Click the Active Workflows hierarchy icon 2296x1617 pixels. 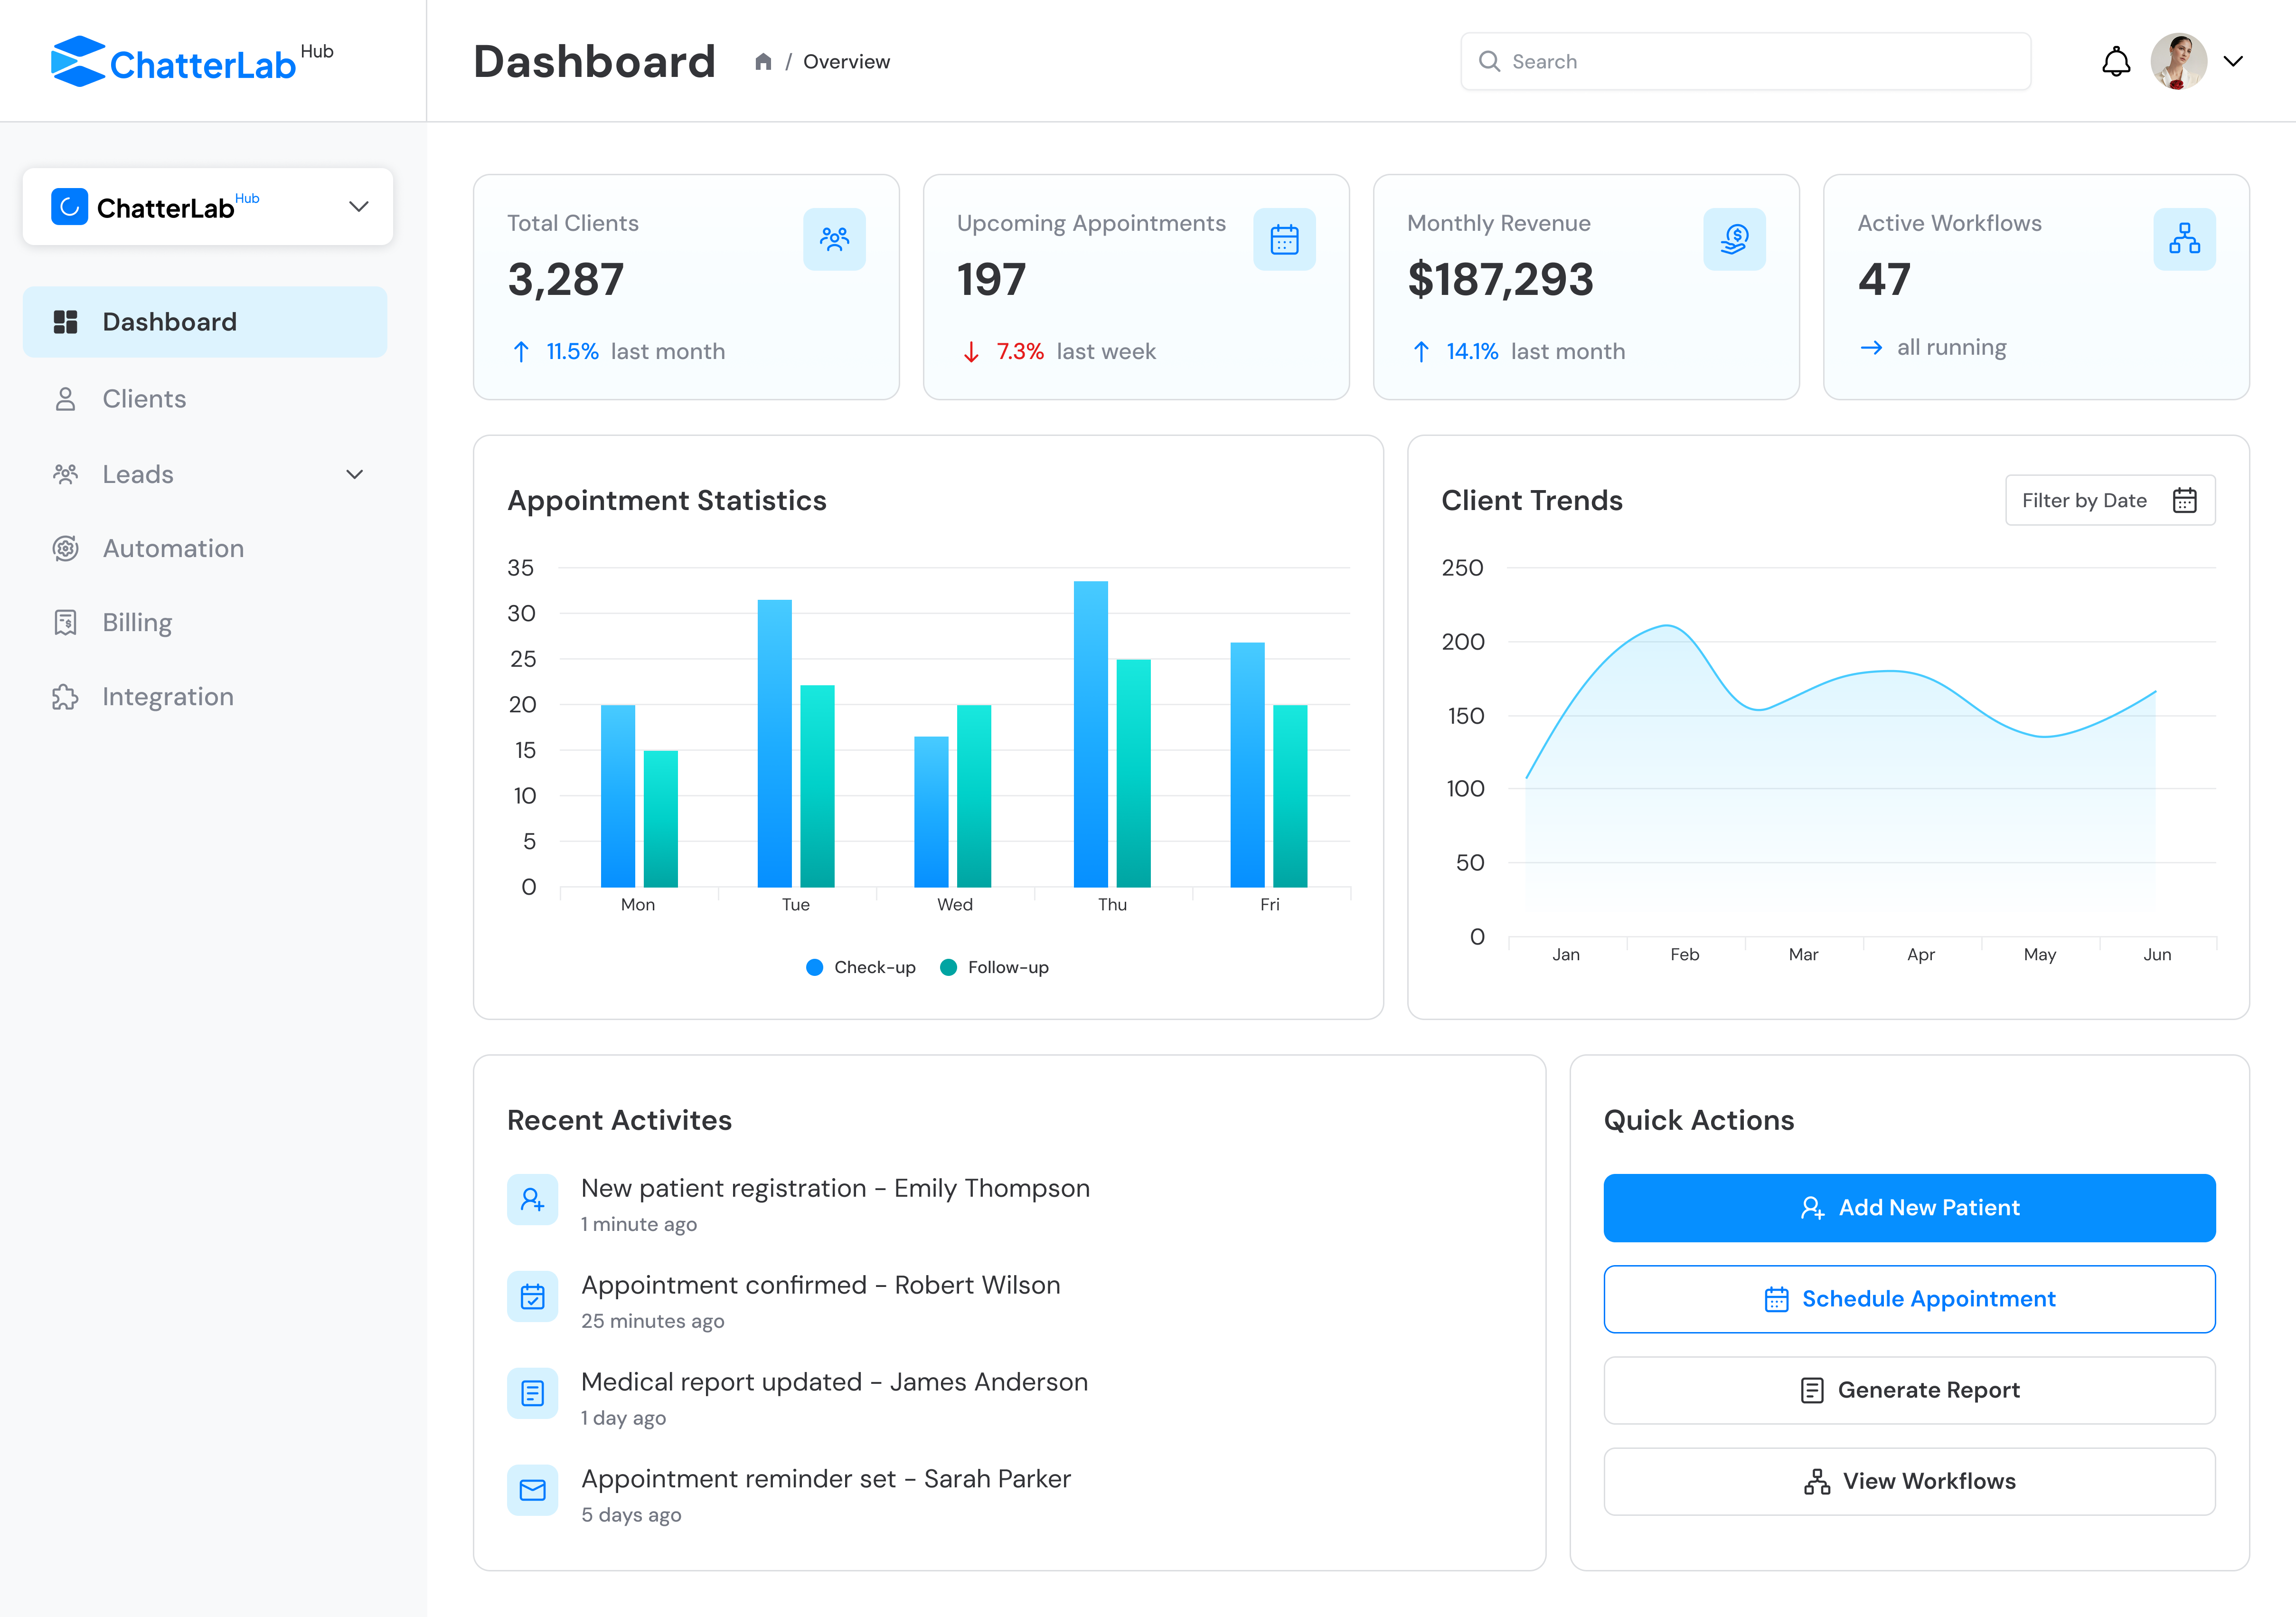pos(2184,239)
